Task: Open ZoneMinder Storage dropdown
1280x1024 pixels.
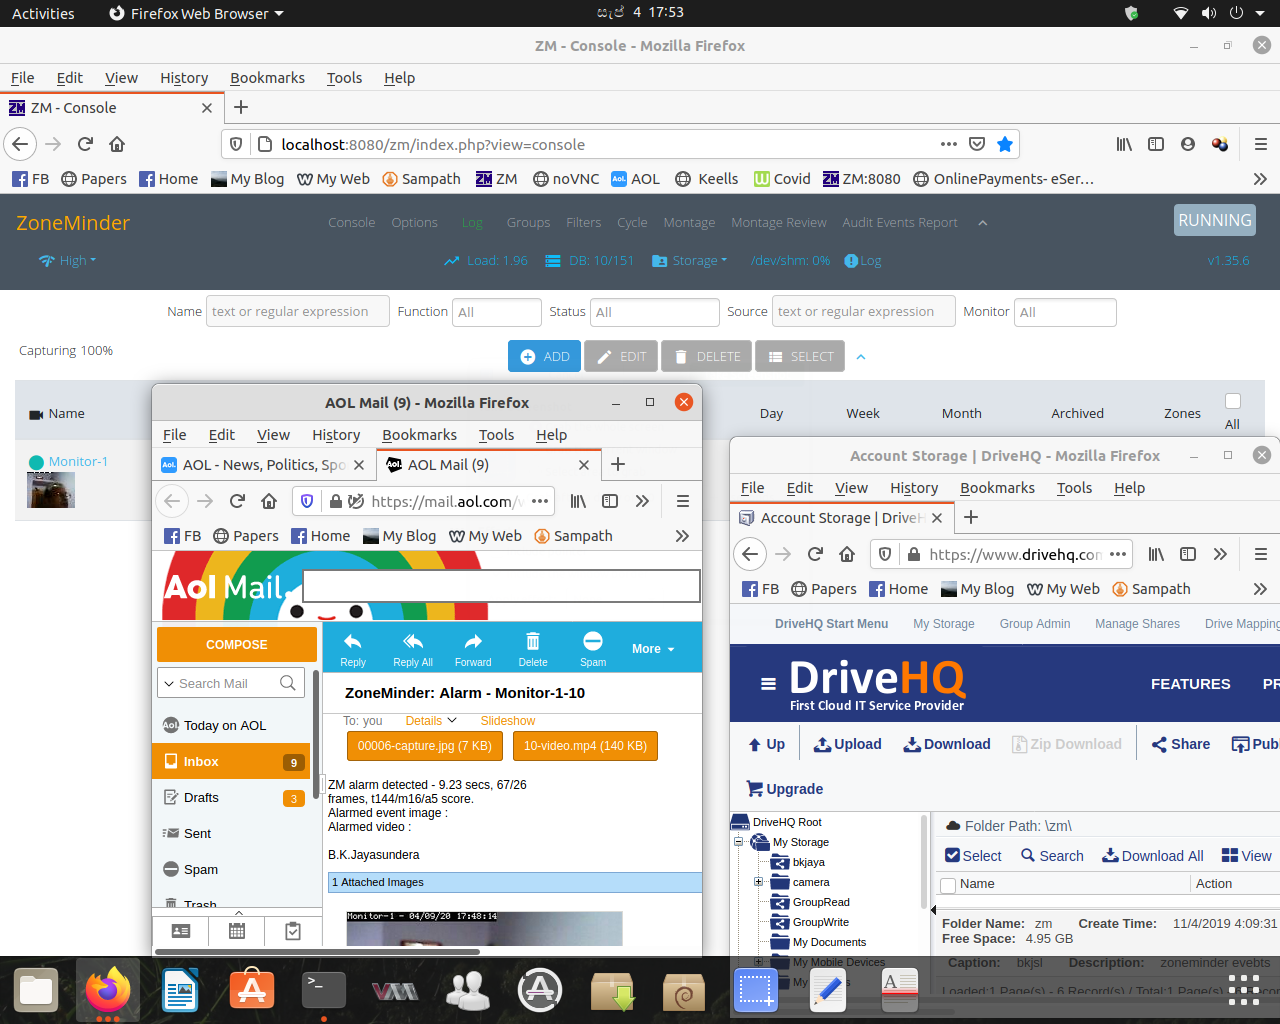Action: tap(688, 261)
